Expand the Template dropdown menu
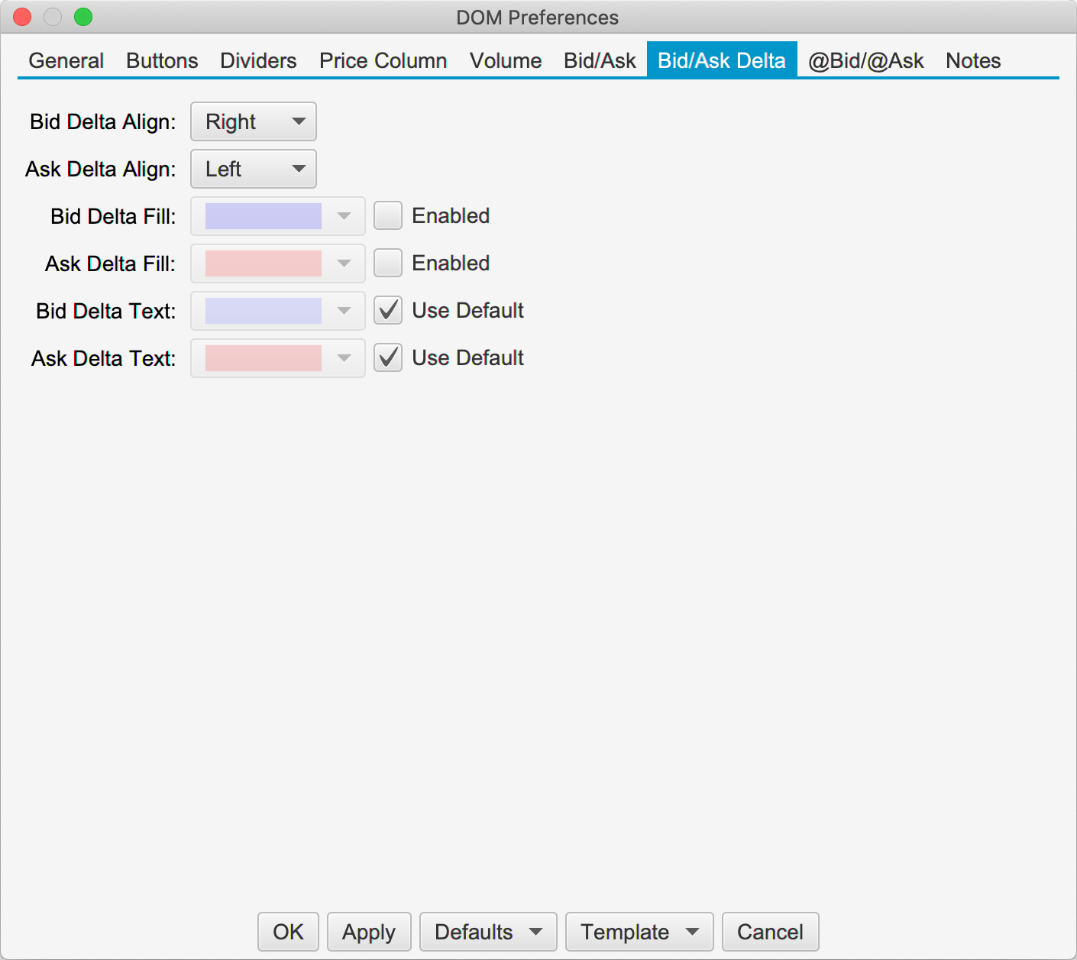This screenshot has width=1077, height=960. [x=639, y=932]
